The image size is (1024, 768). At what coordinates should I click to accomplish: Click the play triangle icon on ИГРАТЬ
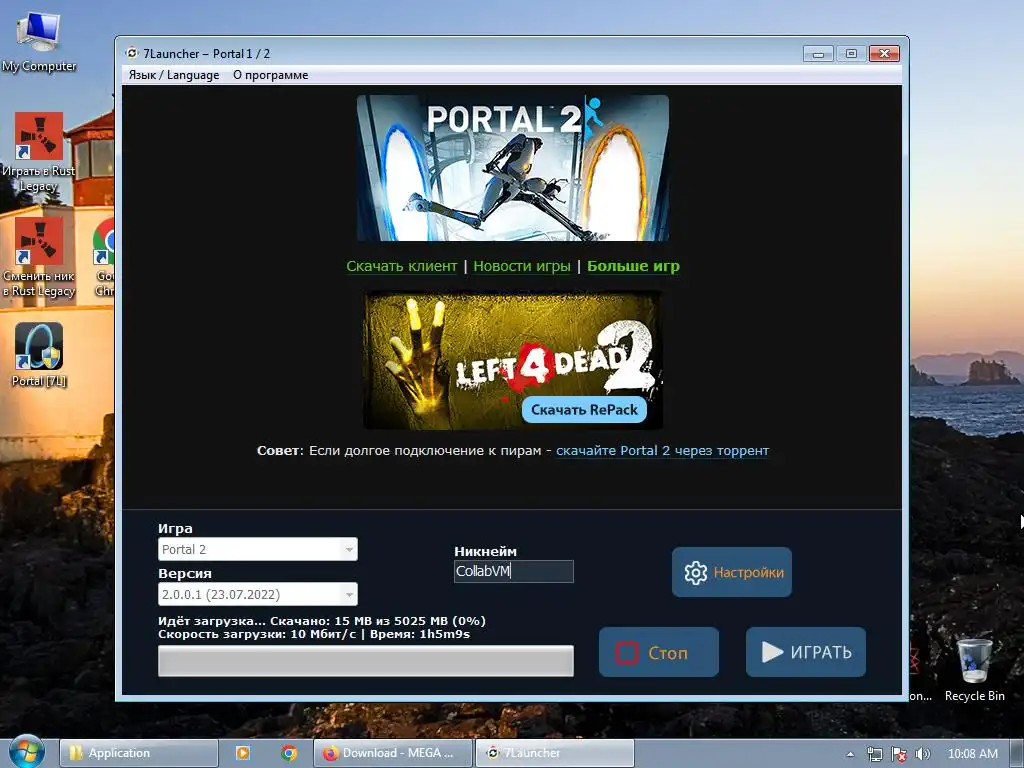pyautogui.click(x=772, y=652)
